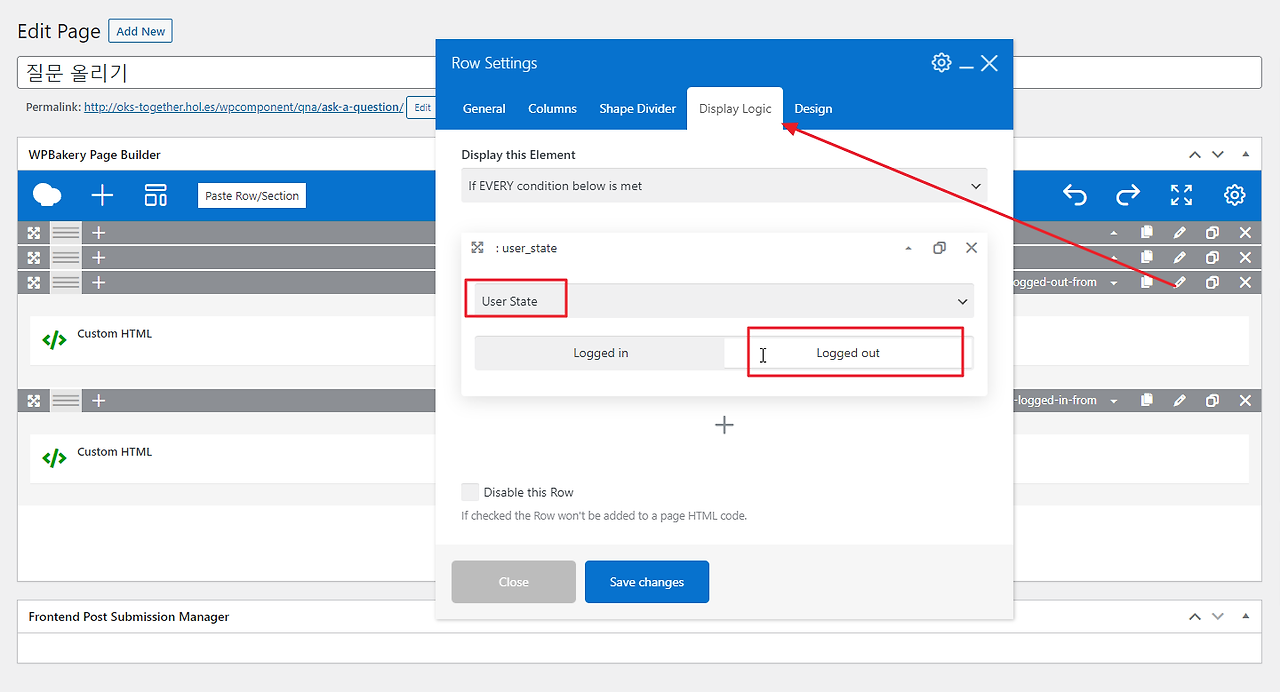Add column to the logged-out-from row
The image size is (1280, 692).
point(98,282)
